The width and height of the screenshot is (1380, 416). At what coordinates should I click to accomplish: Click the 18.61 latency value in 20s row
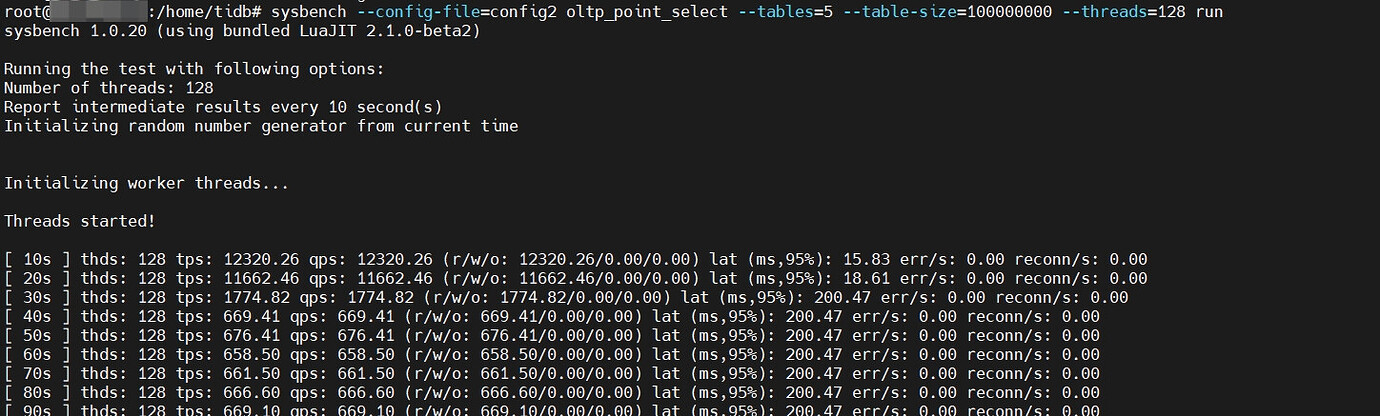pyautogui.click(x=869, y=278)
